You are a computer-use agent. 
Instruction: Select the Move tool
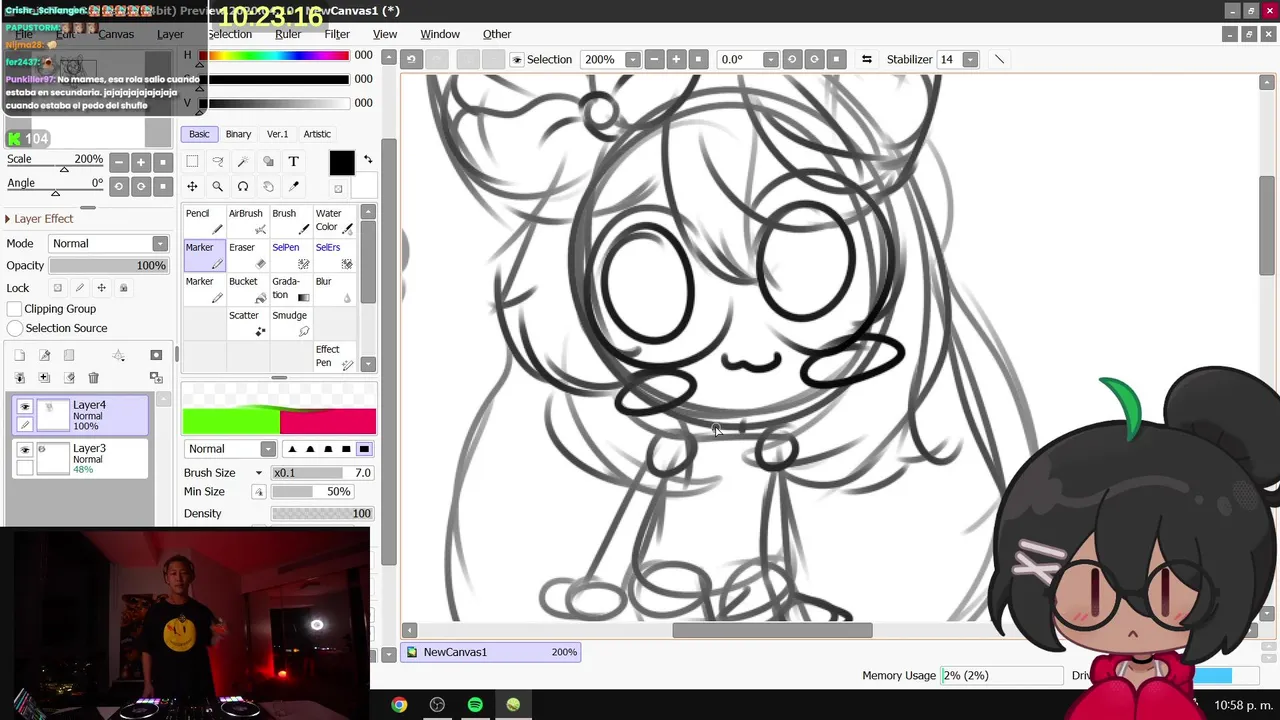pos(192,187)
